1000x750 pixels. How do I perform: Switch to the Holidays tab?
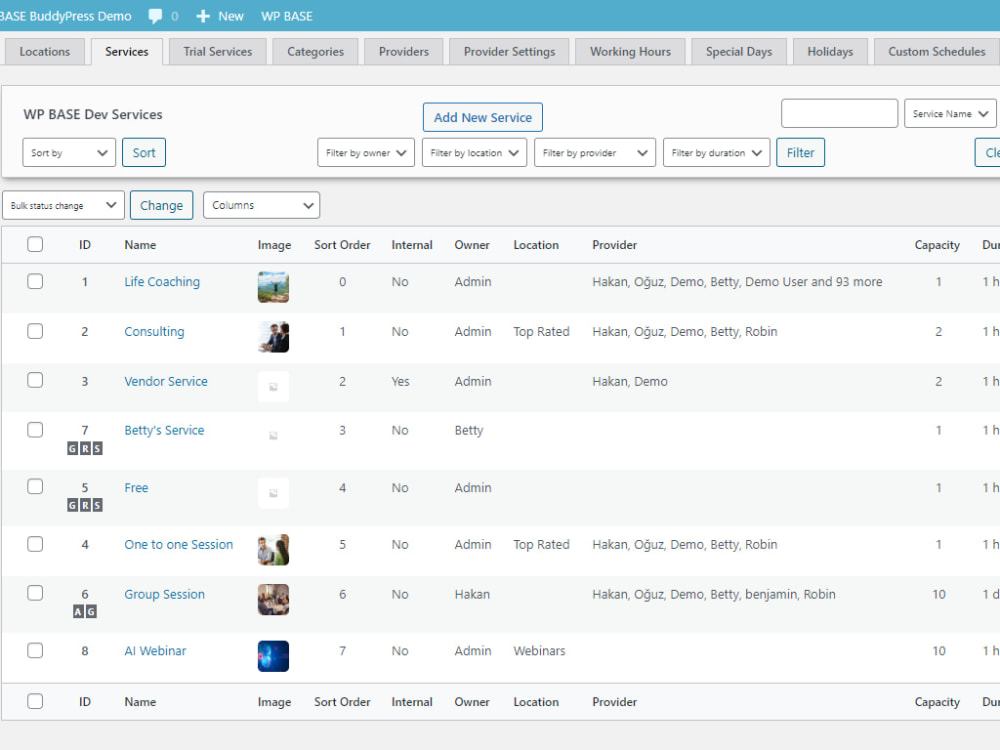[830, 52]
